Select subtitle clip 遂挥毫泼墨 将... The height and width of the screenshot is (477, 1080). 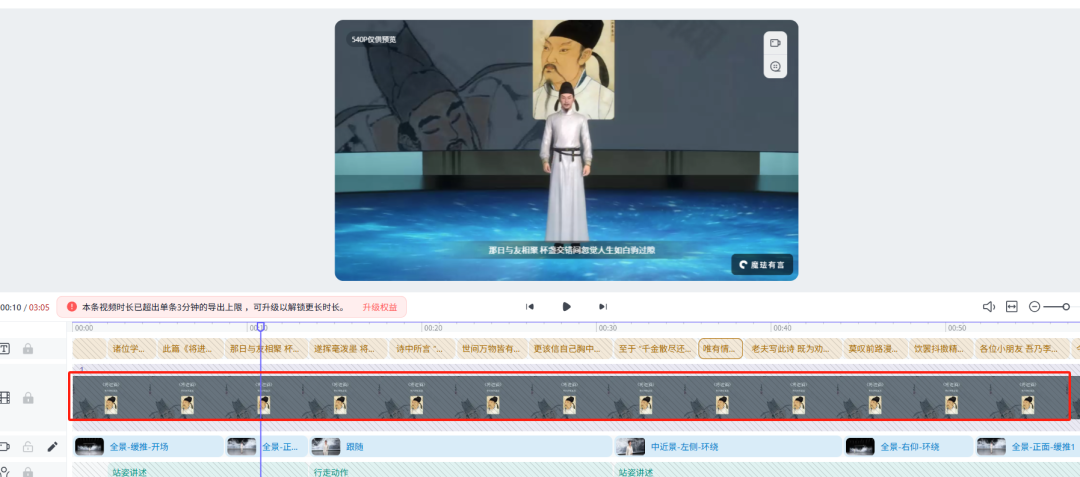coord(349,349)
